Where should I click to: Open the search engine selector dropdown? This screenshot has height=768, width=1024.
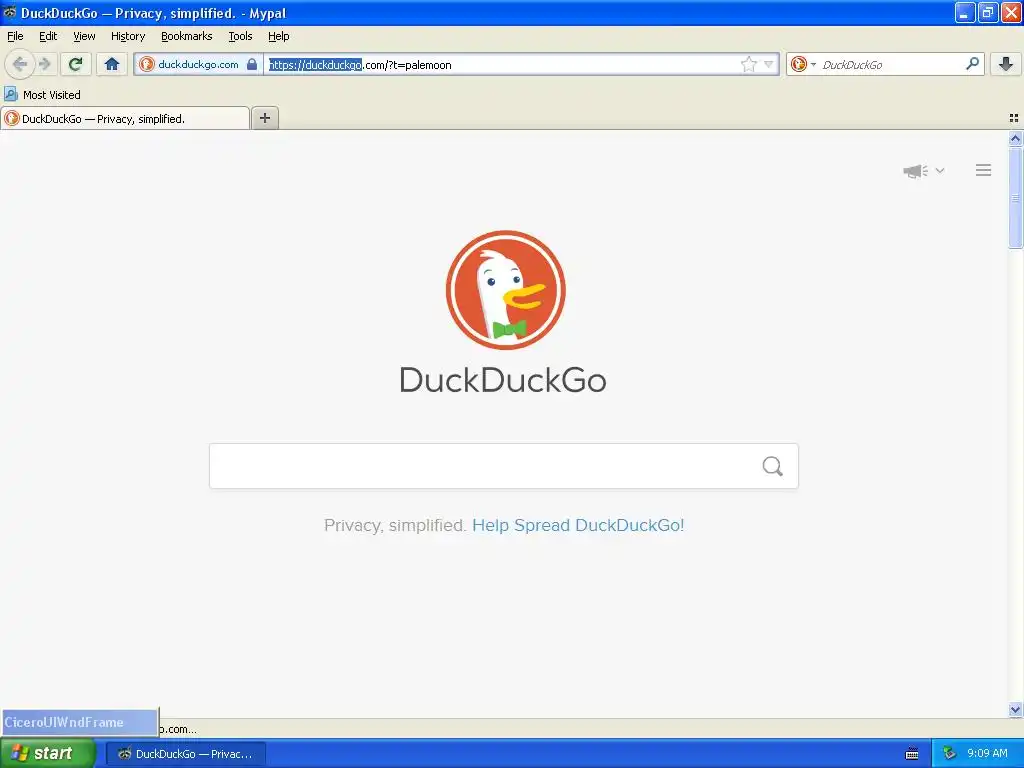[x=803, y=64]
